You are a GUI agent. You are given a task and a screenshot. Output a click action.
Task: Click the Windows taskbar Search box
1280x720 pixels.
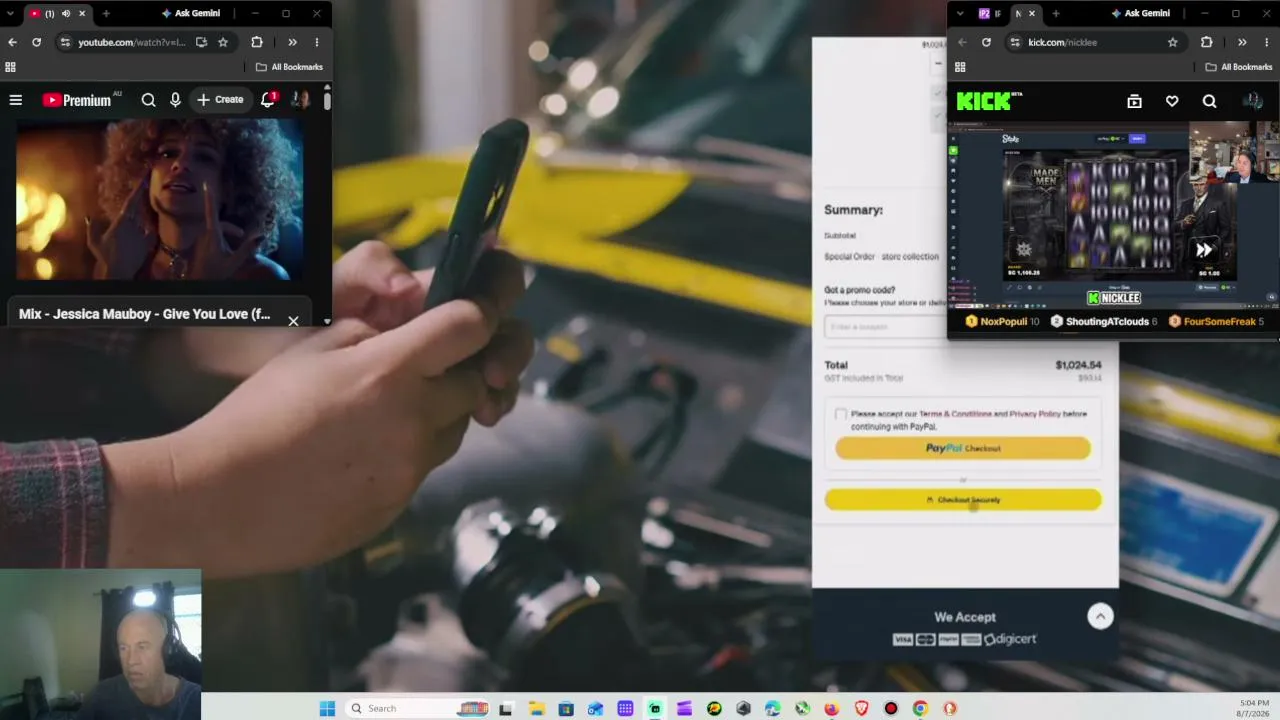(x=418, y=709)
